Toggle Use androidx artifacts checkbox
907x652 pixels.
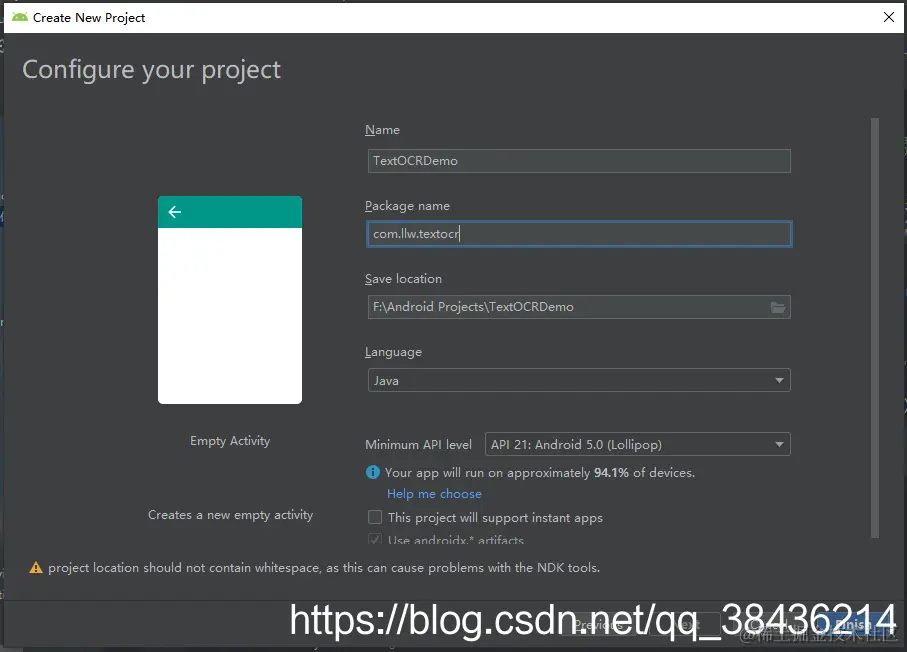[375, 540]
